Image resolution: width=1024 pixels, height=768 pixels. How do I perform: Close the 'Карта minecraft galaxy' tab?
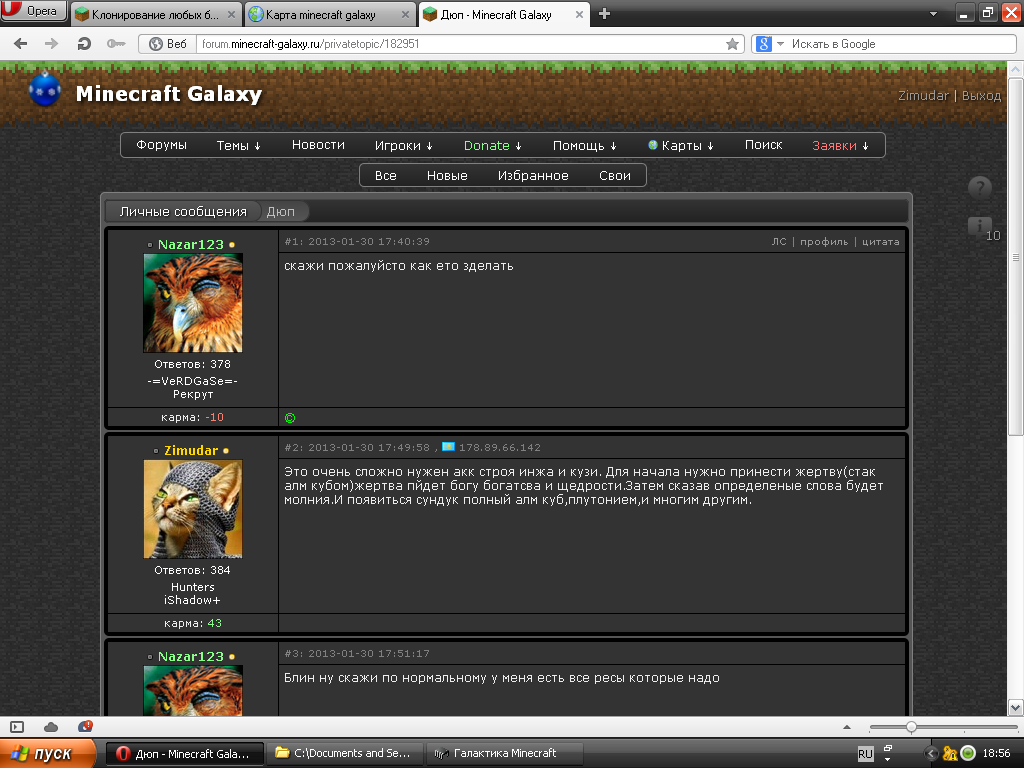tap(406, 14)
